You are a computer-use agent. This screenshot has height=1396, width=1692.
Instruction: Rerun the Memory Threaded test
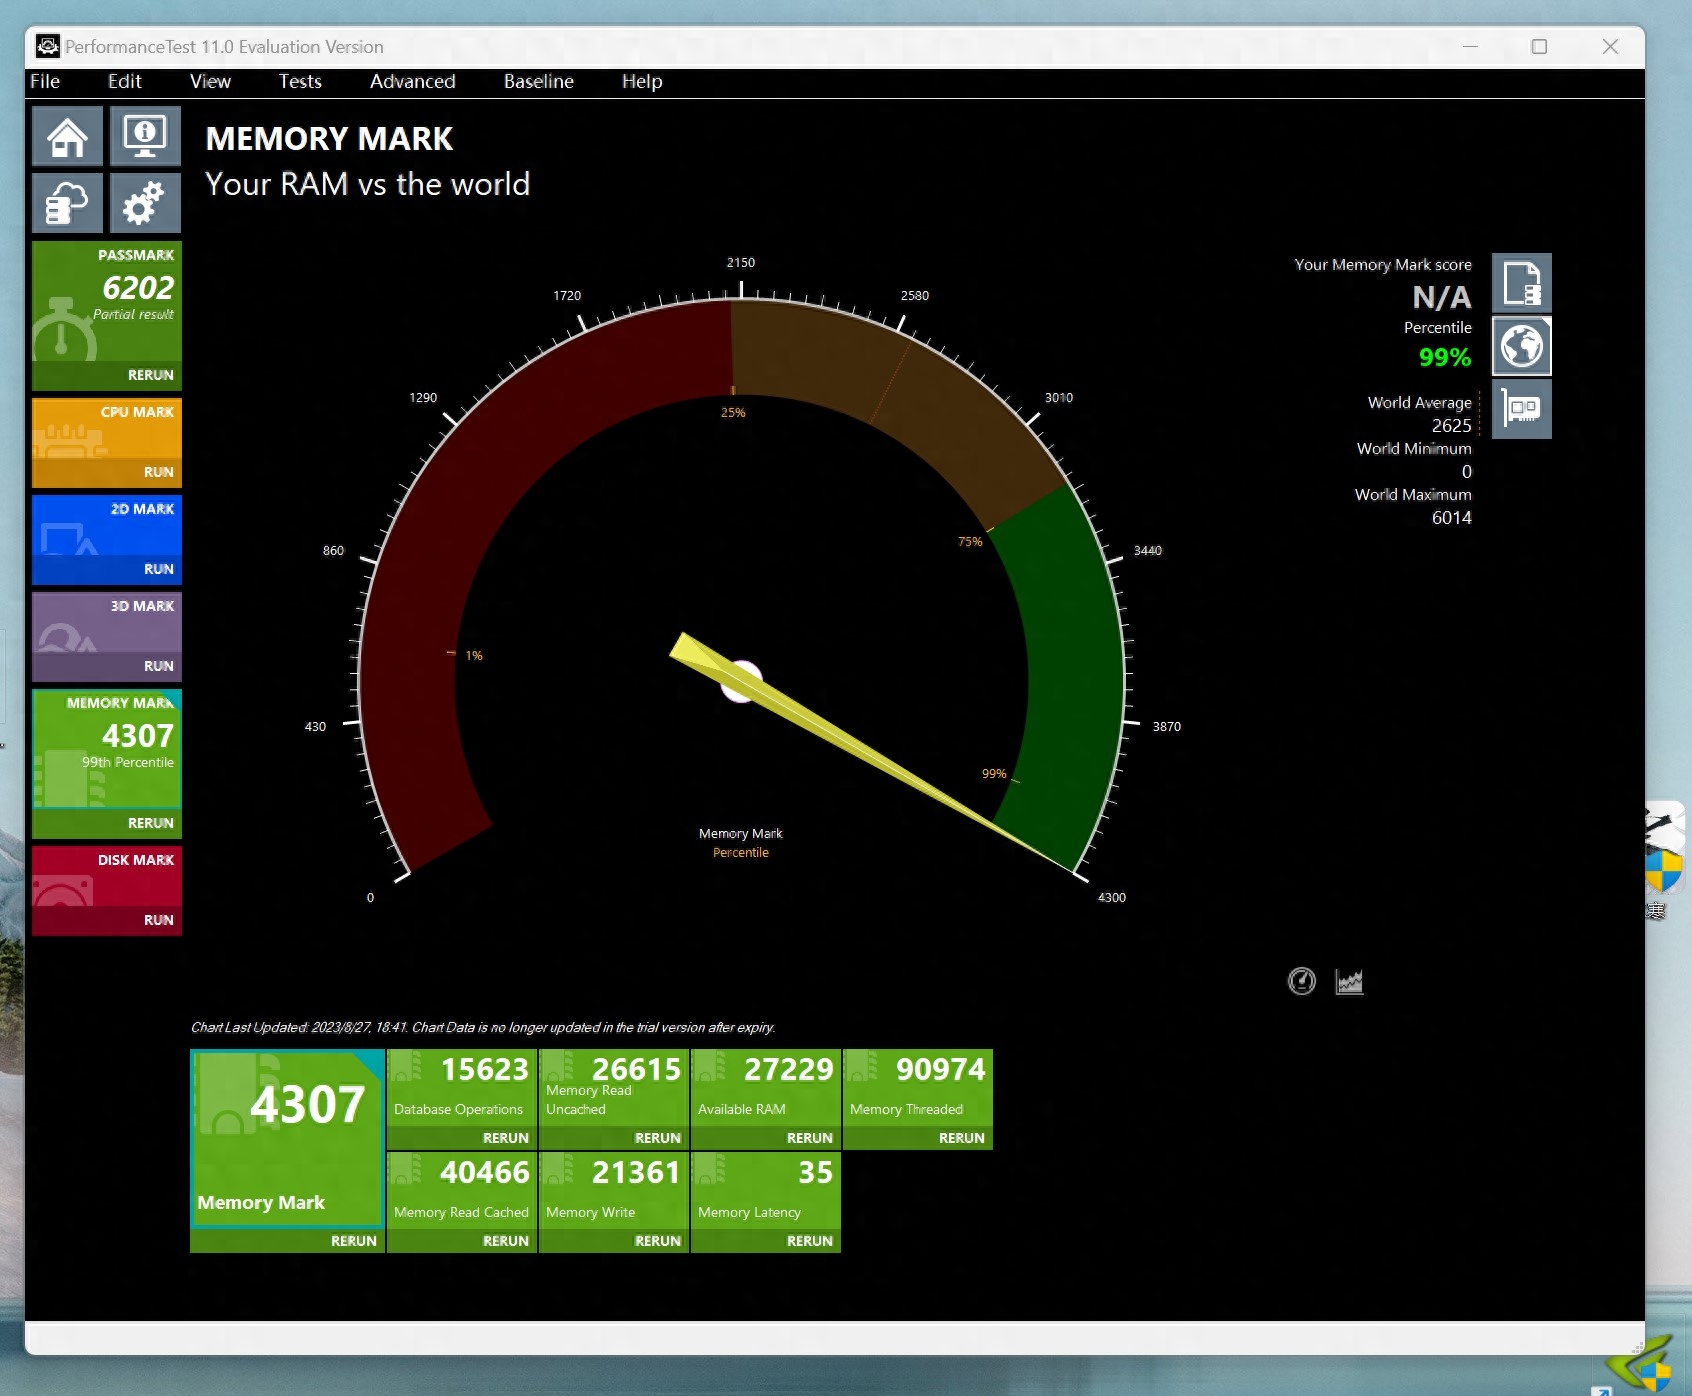point(961,1138)
